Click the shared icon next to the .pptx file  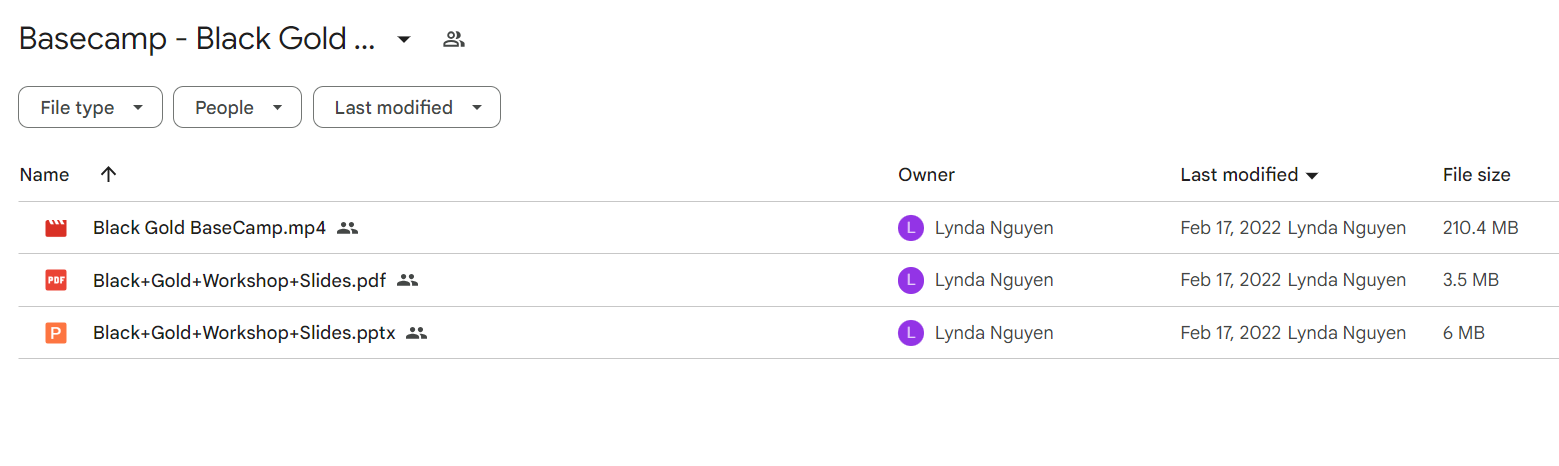pos(417,333)
